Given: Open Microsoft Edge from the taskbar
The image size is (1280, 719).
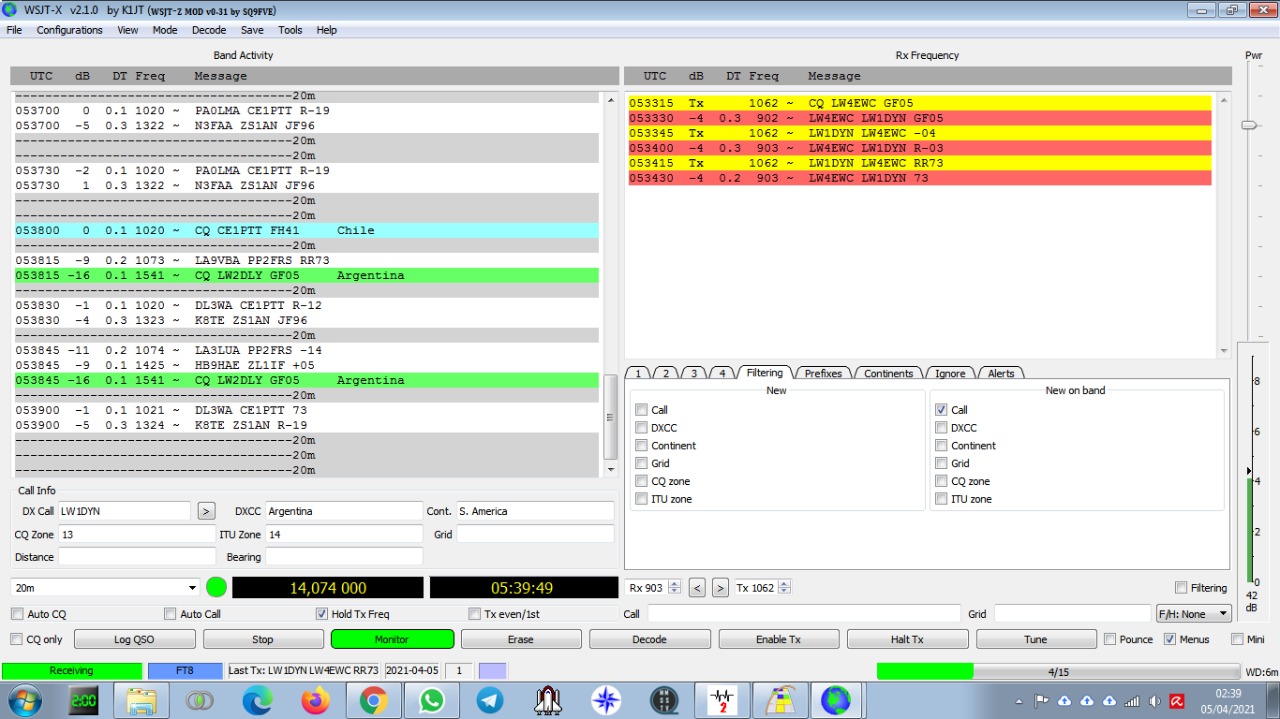Looking at the screenshot, I should coord(257,701).
